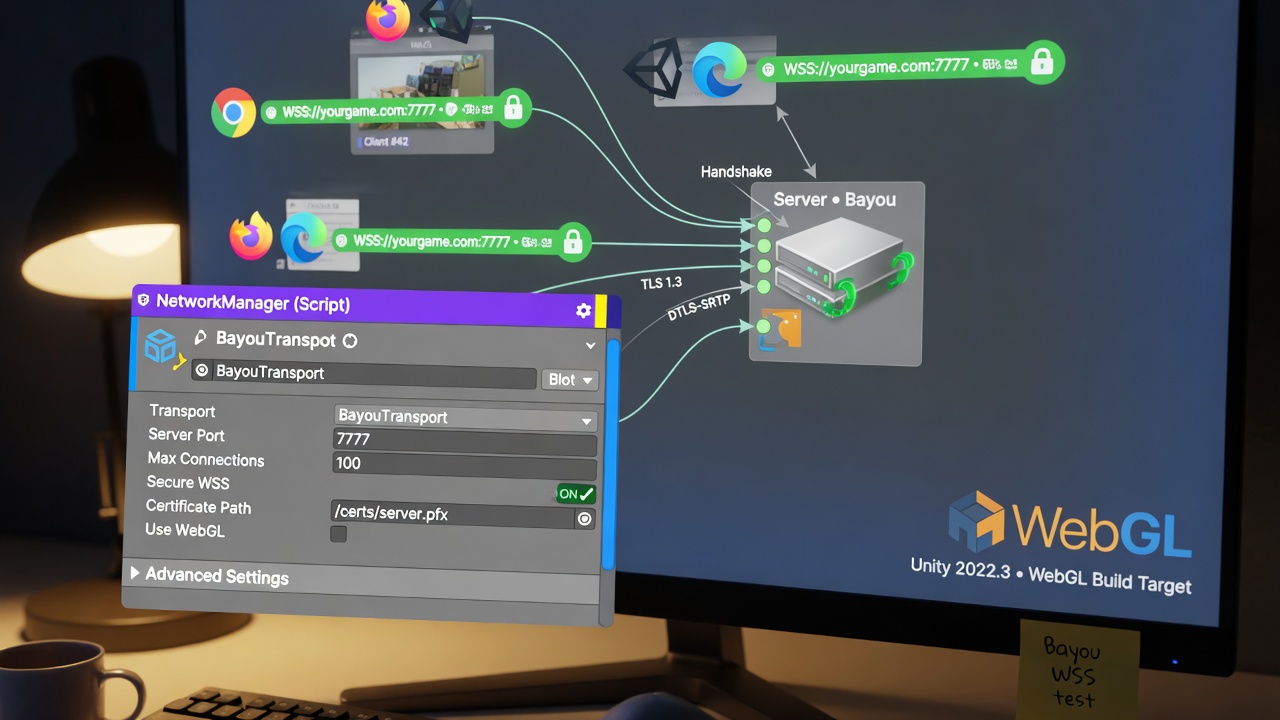Click the Max Connections field showing 100
1280x720 pixels.
(x=465, y=465)
